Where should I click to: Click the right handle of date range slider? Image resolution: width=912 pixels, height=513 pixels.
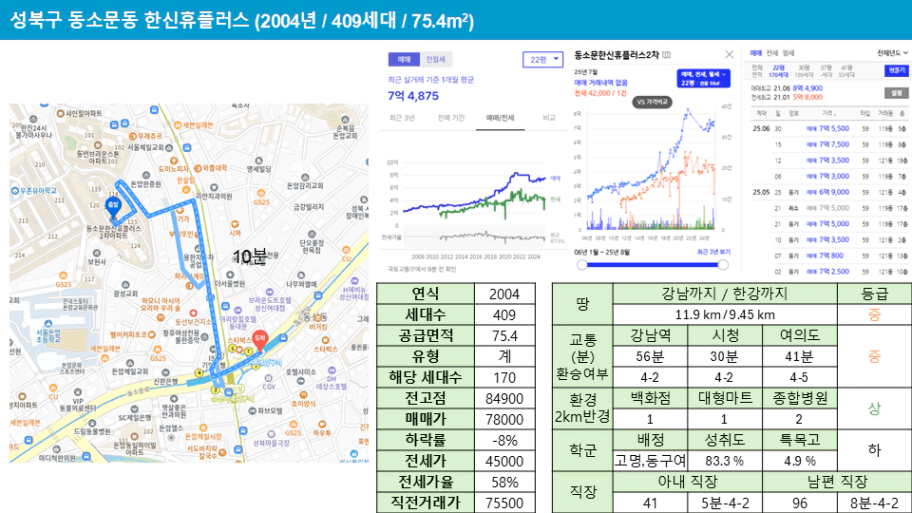point(723,265)
